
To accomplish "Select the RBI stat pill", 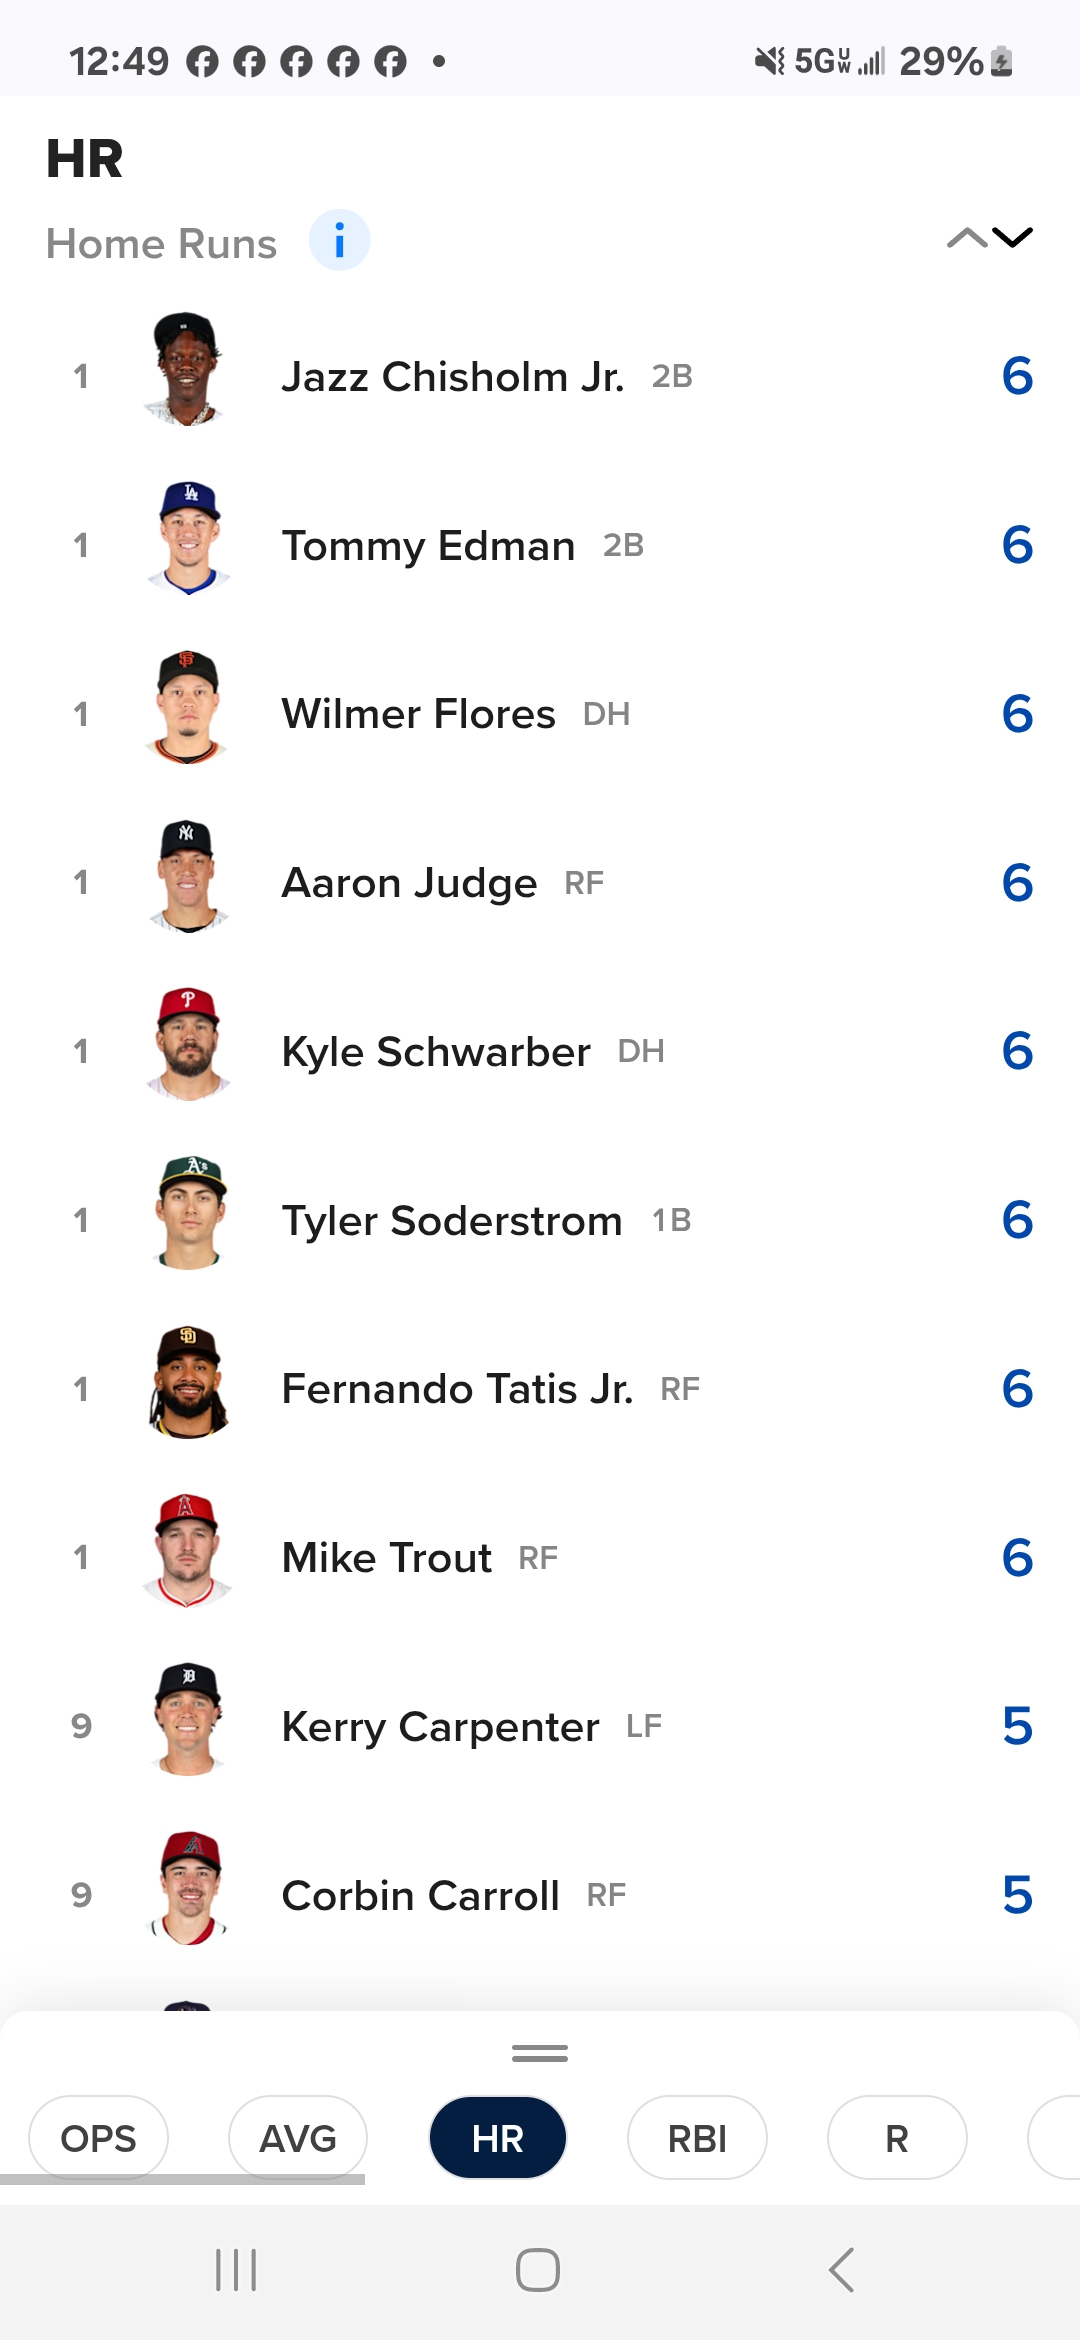I will click(697, 2138).
